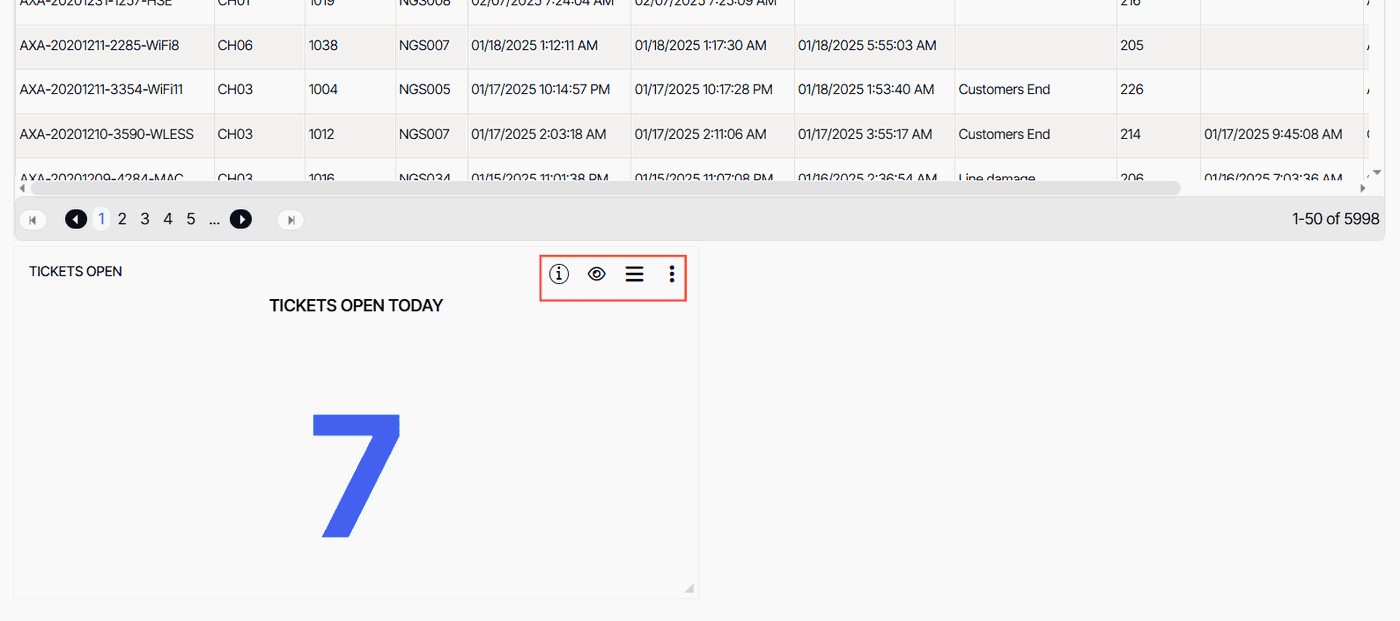Click scroll-down arrow of table vertical scrollbar

pos(1376,173)
